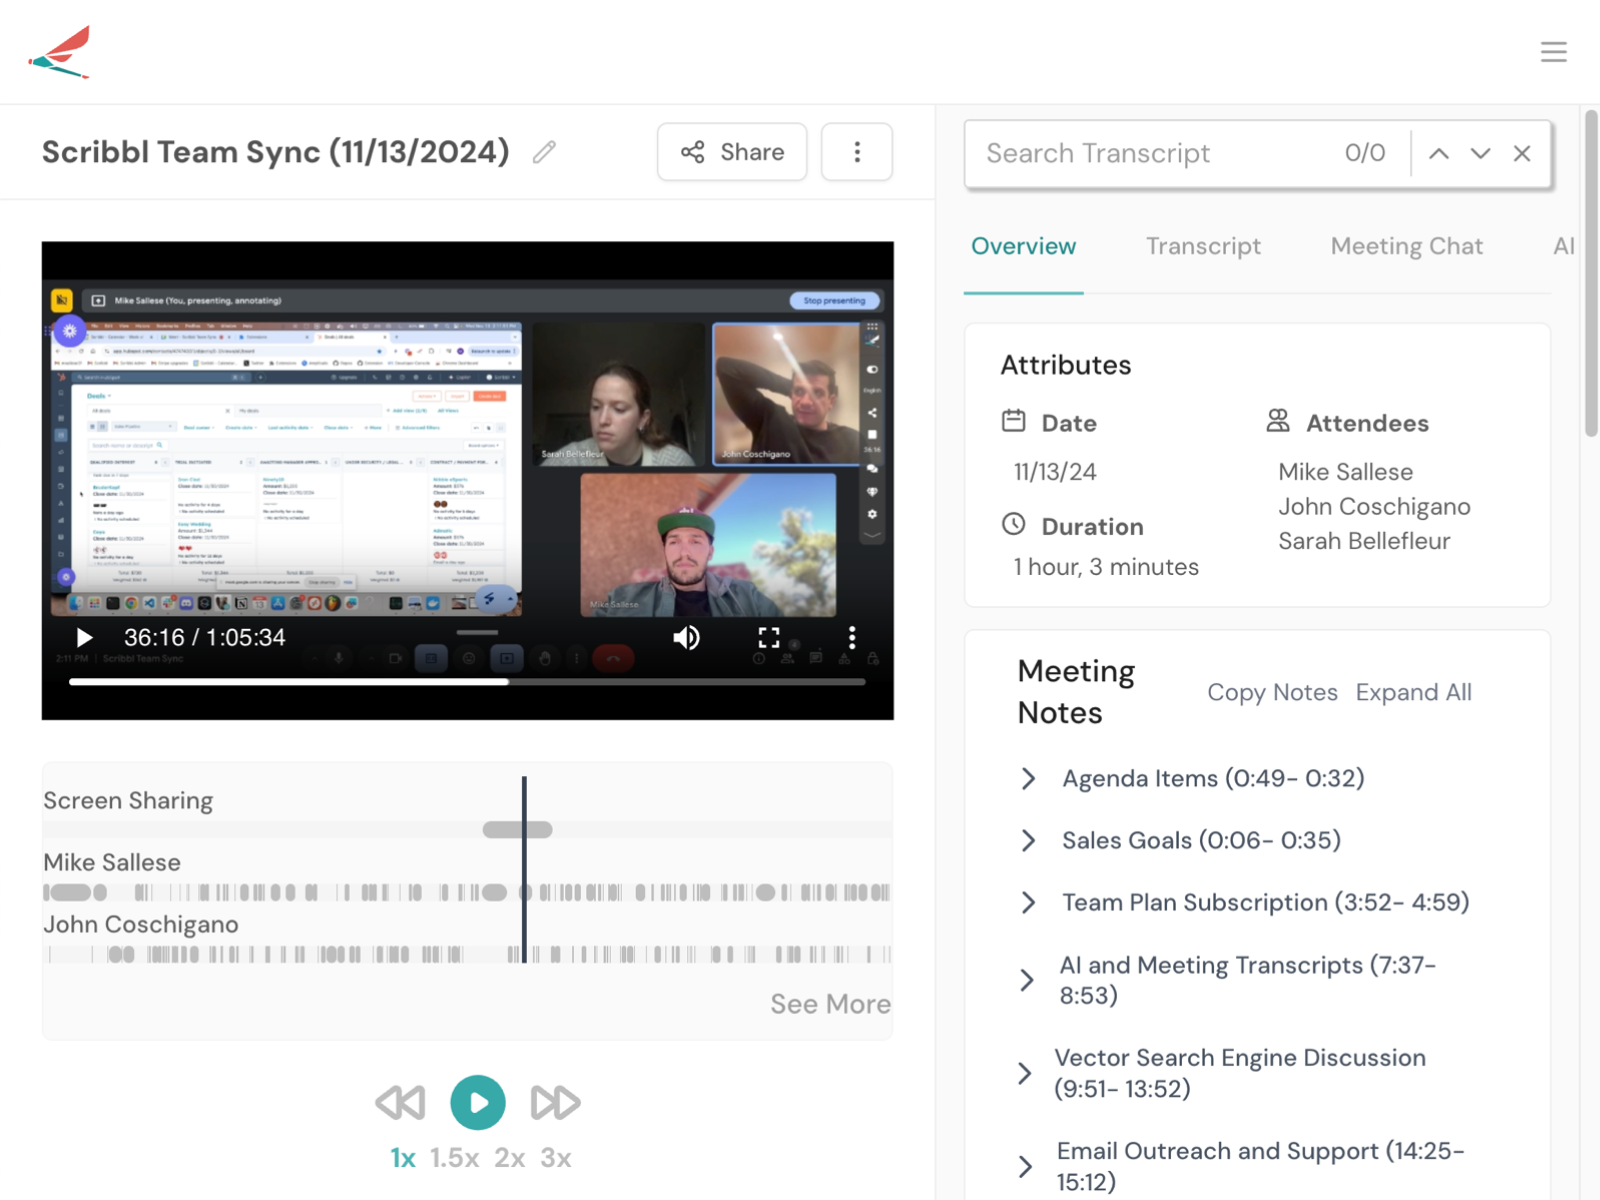Click the Scribbl bird logo
The width and height of the screenshot is (1600, 1200).
(60, 52)
